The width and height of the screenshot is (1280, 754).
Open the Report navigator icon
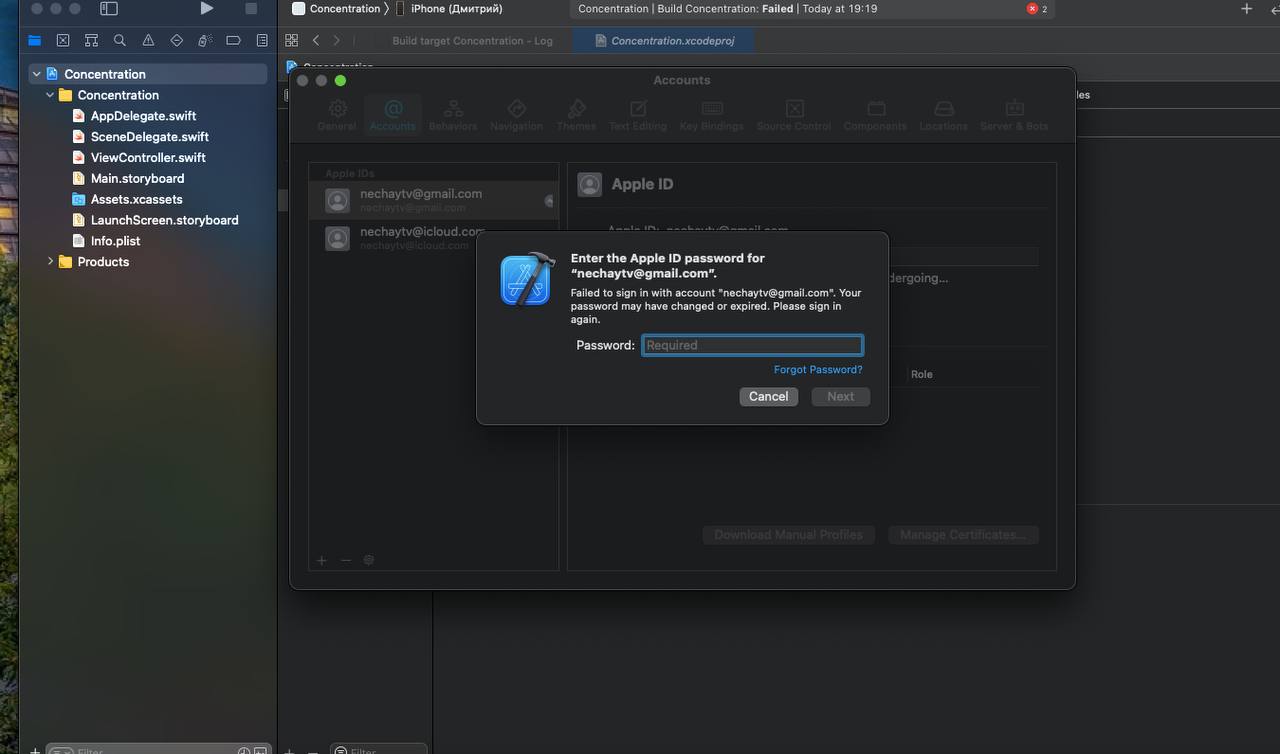pos(262,41)
